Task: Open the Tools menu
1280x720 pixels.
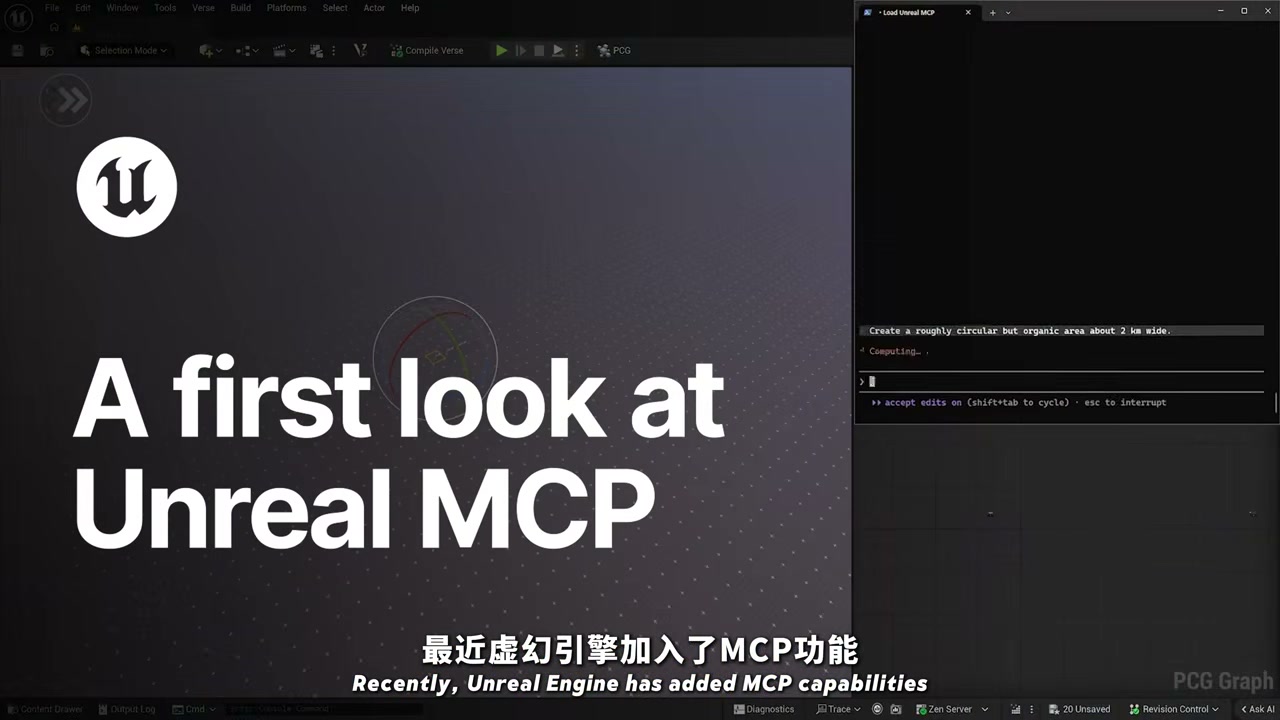Action: pos(165,8)
